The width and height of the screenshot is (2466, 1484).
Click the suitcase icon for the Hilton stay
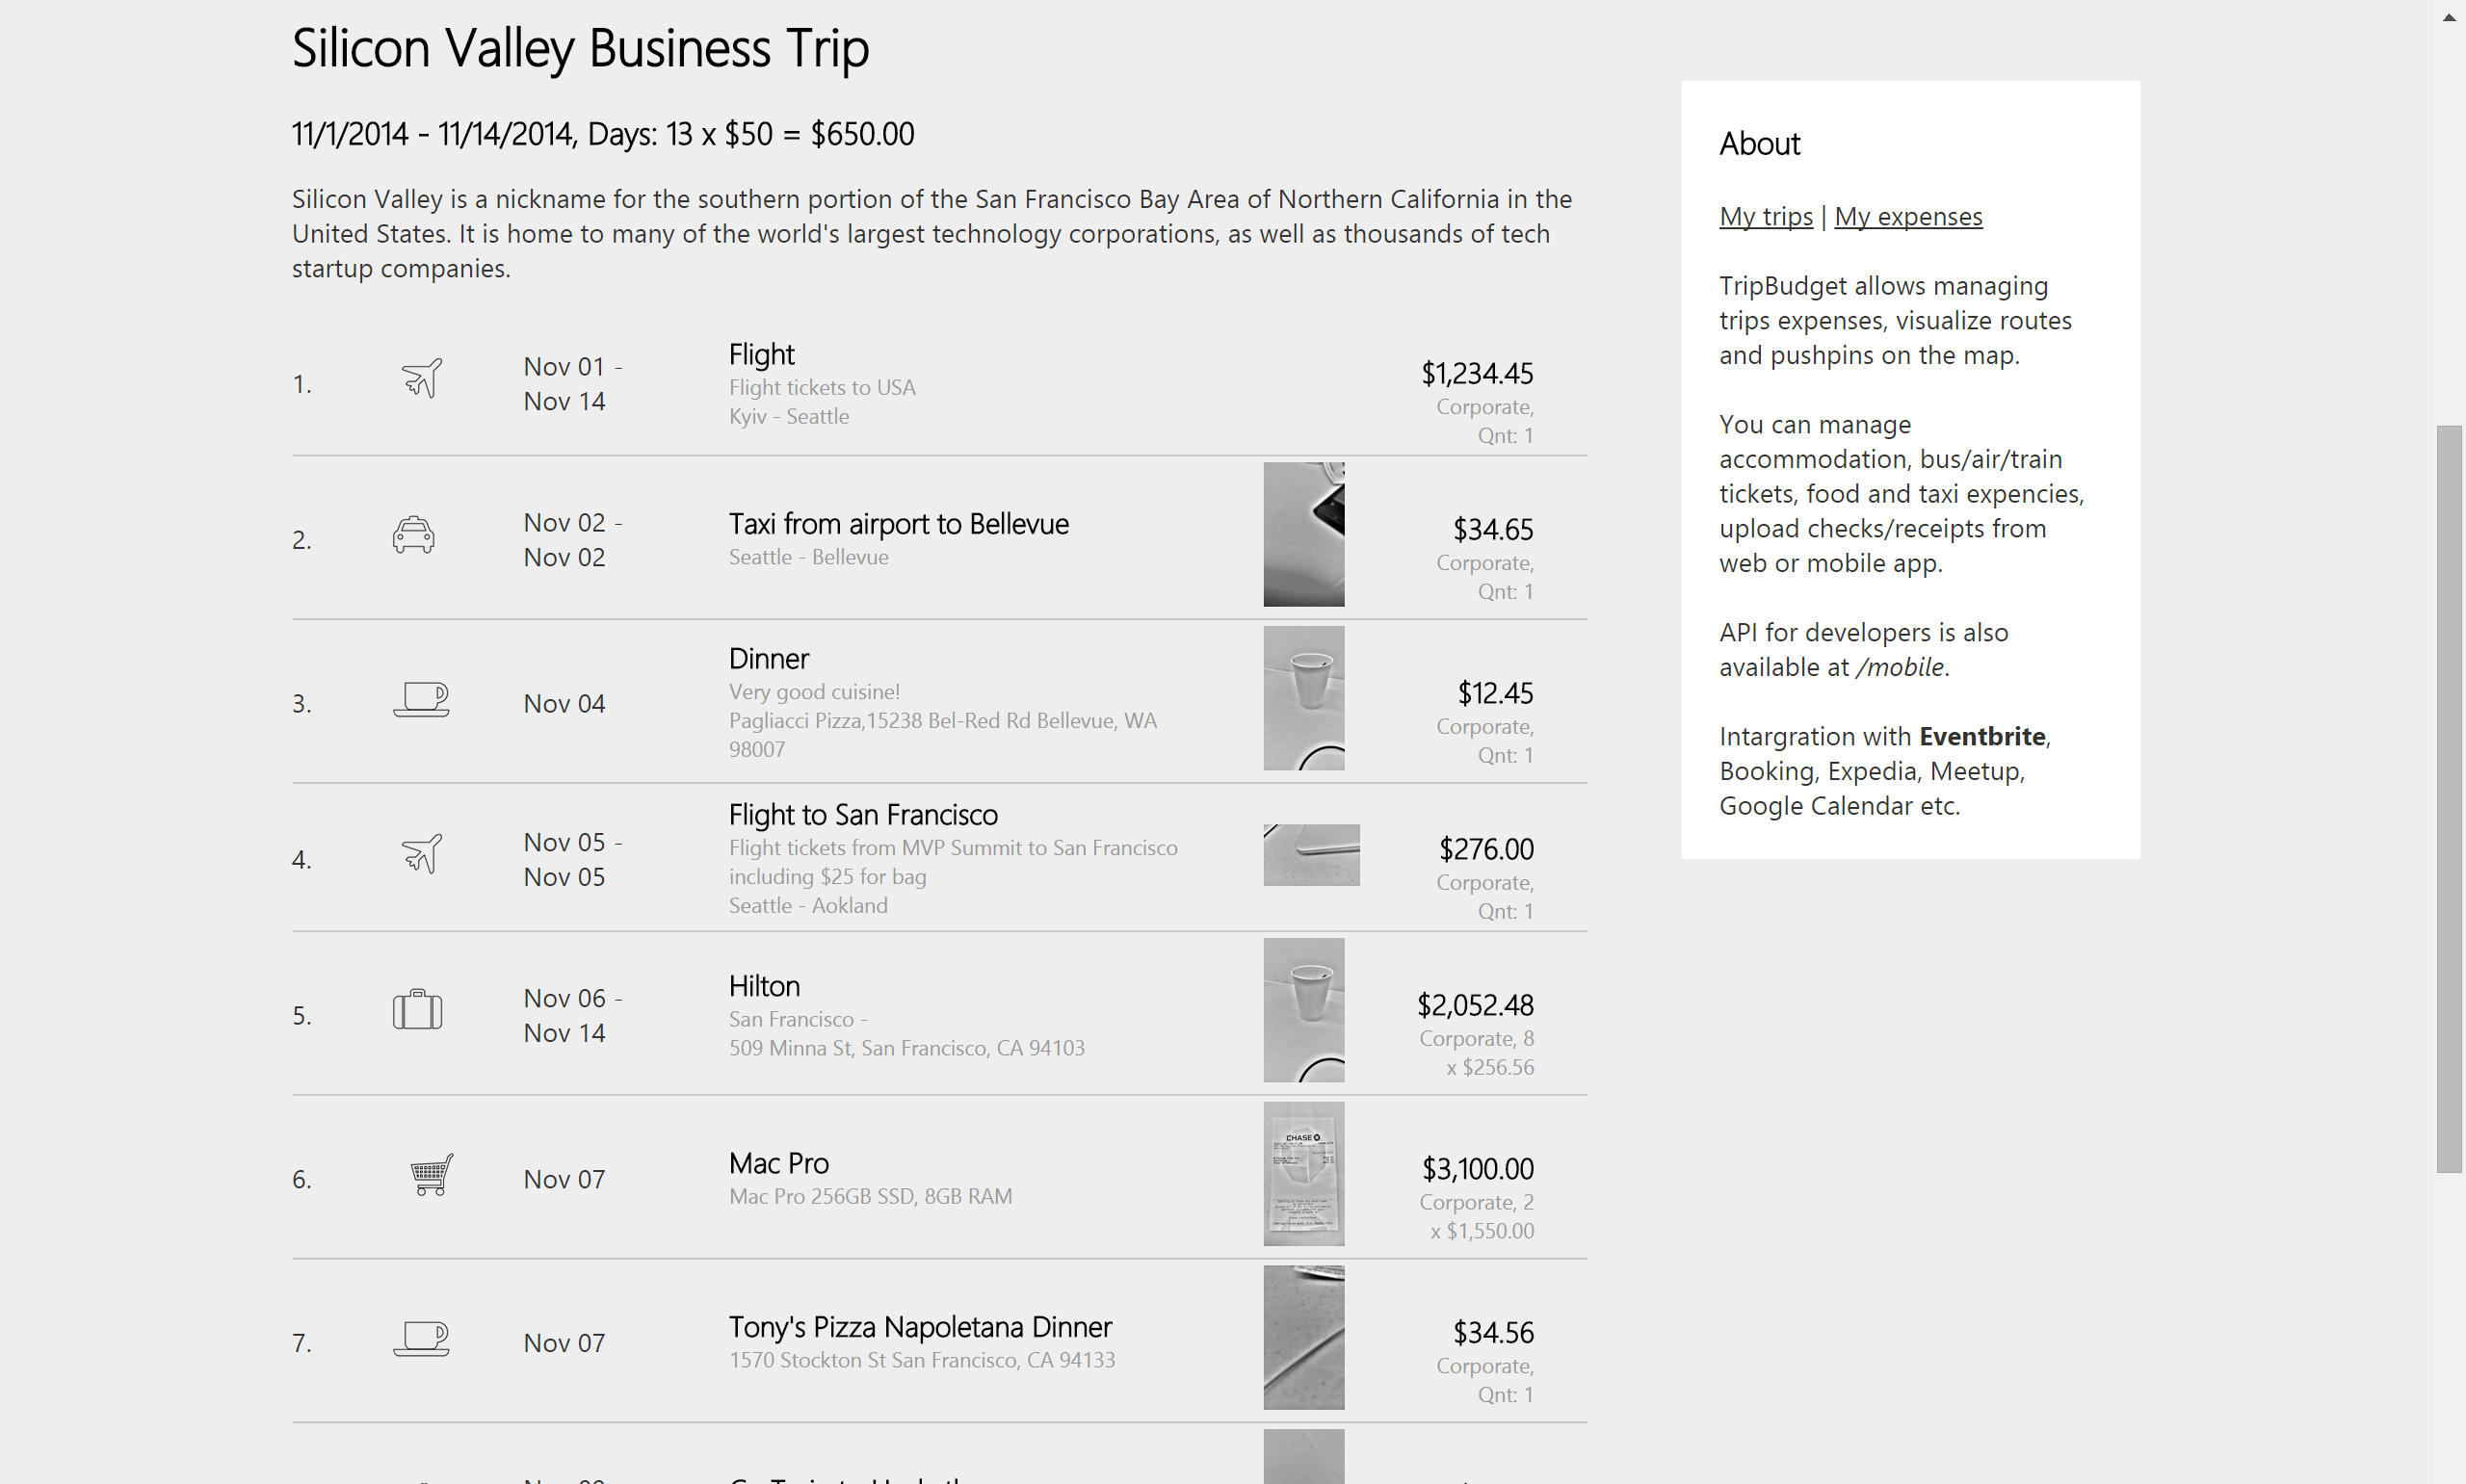pos(417,1010)
